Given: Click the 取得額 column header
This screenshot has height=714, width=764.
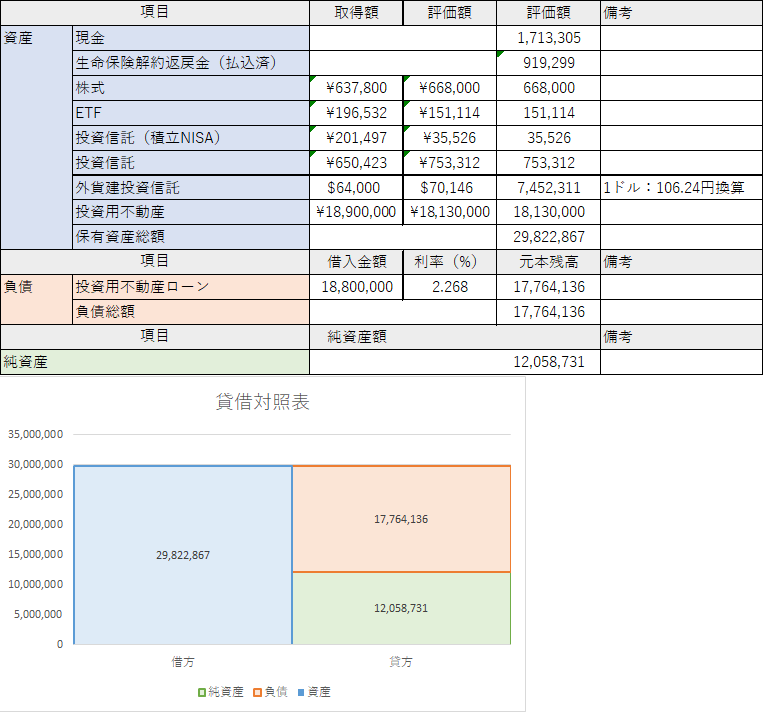Looking at the screenshot, I should [x=356, y=13].
